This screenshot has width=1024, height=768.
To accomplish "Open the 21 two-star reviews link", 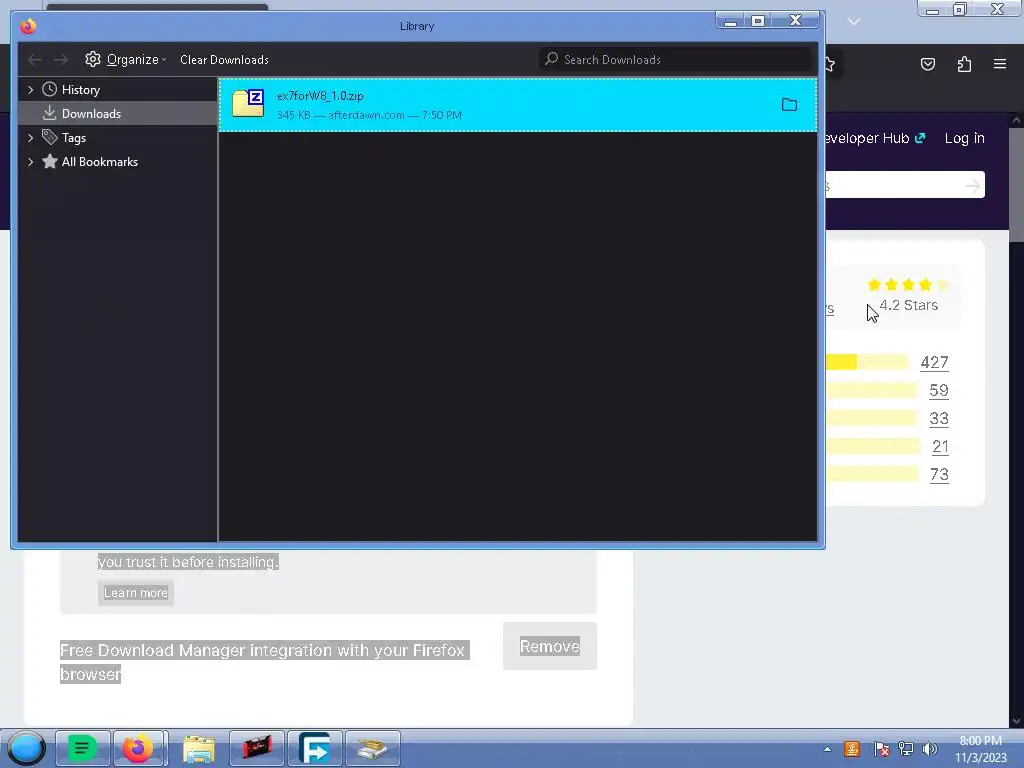I will 940,447.
